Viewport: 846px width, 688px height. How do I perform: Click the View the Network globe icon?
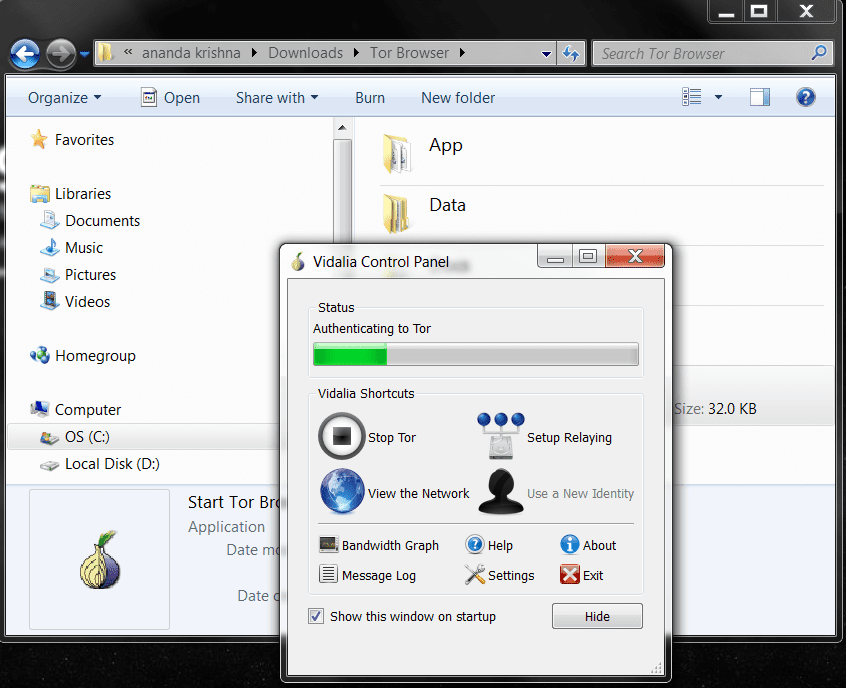(x=342, y=491)
